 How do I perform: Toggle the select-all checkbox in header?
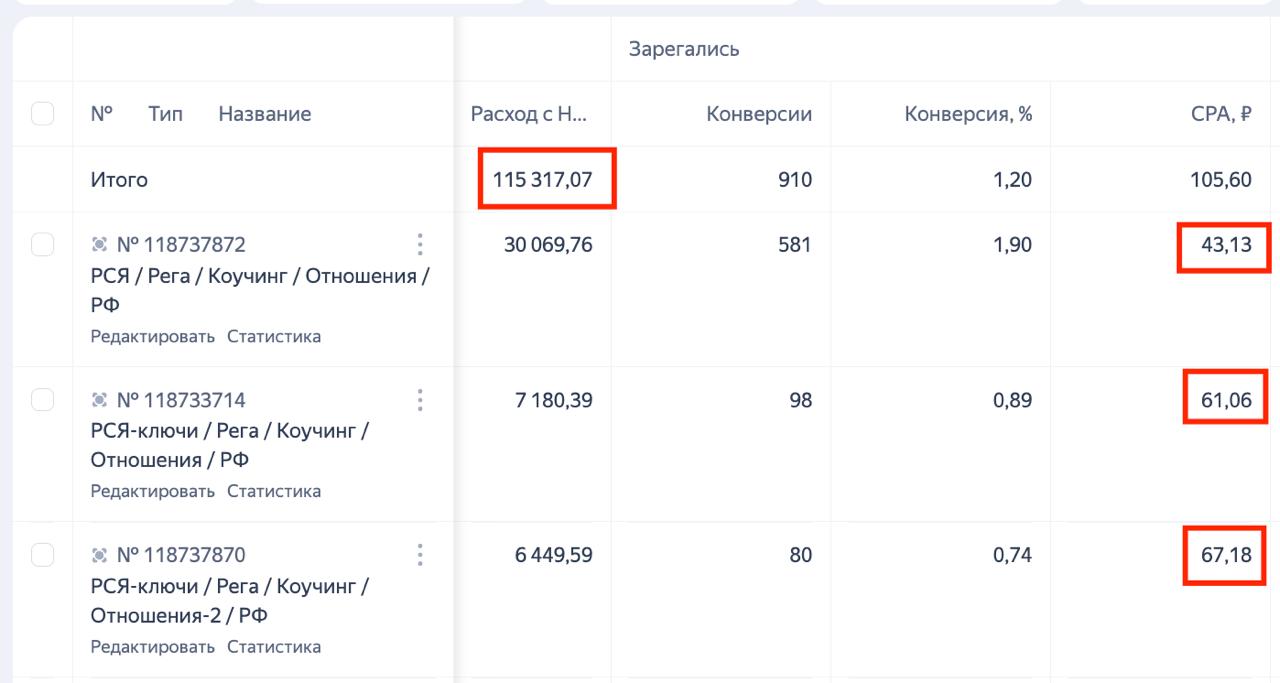tap(43, 114)
